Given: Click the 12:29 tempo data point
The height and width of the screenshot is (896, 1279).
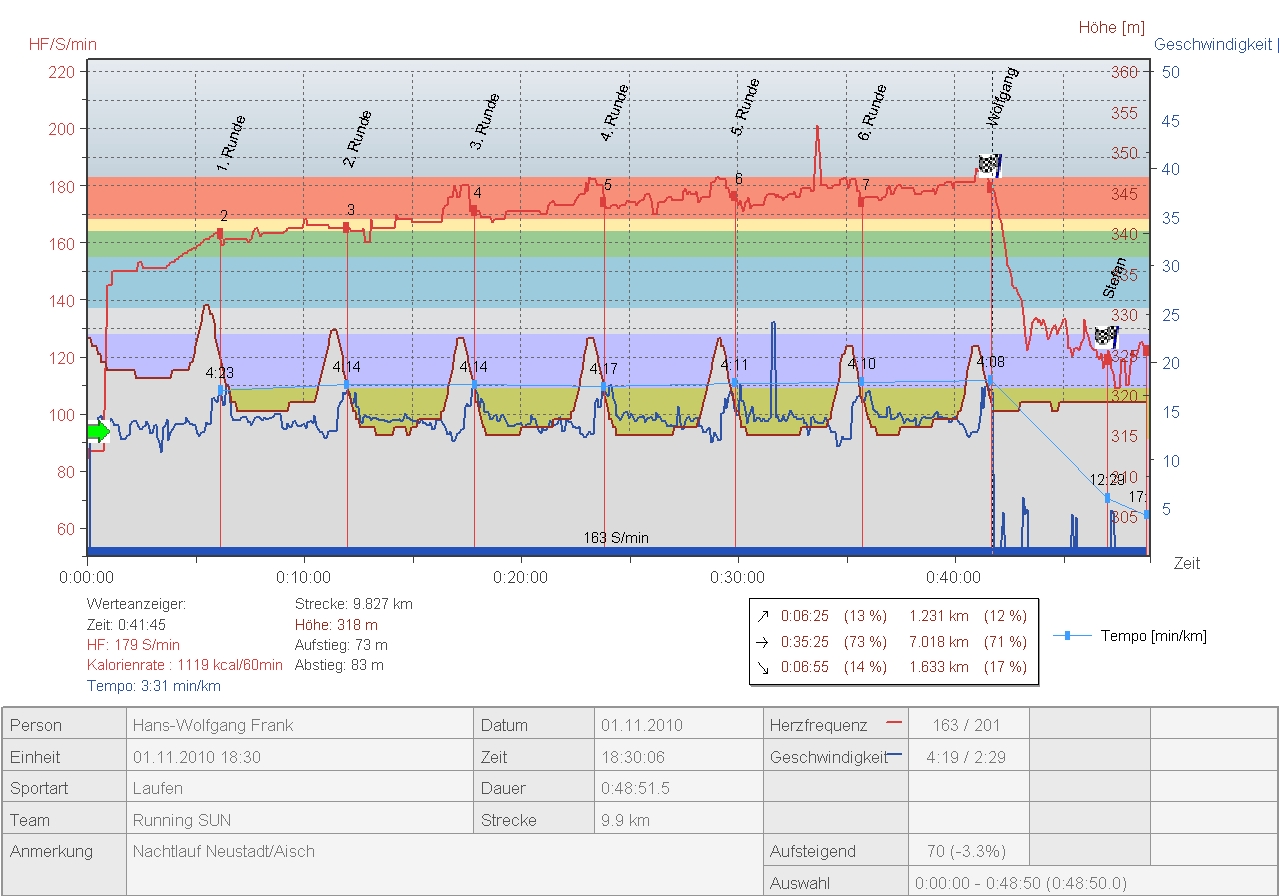Looking at the screenshot, I should point(1107,498).
